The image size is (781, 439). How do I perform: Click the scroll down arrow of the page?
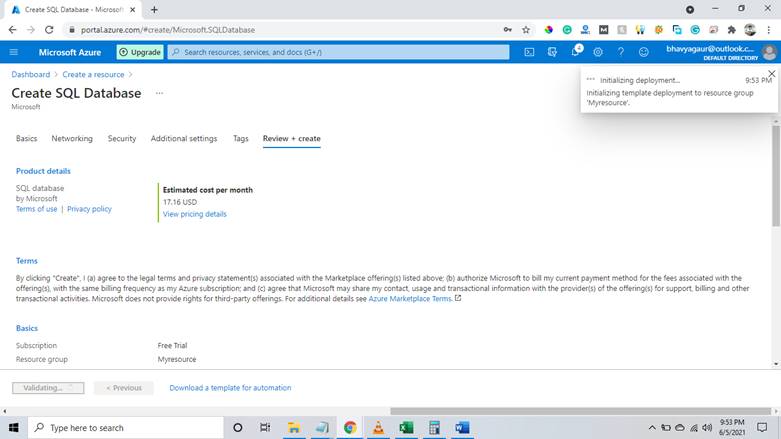pyautogui.click(x=776, y=364)
